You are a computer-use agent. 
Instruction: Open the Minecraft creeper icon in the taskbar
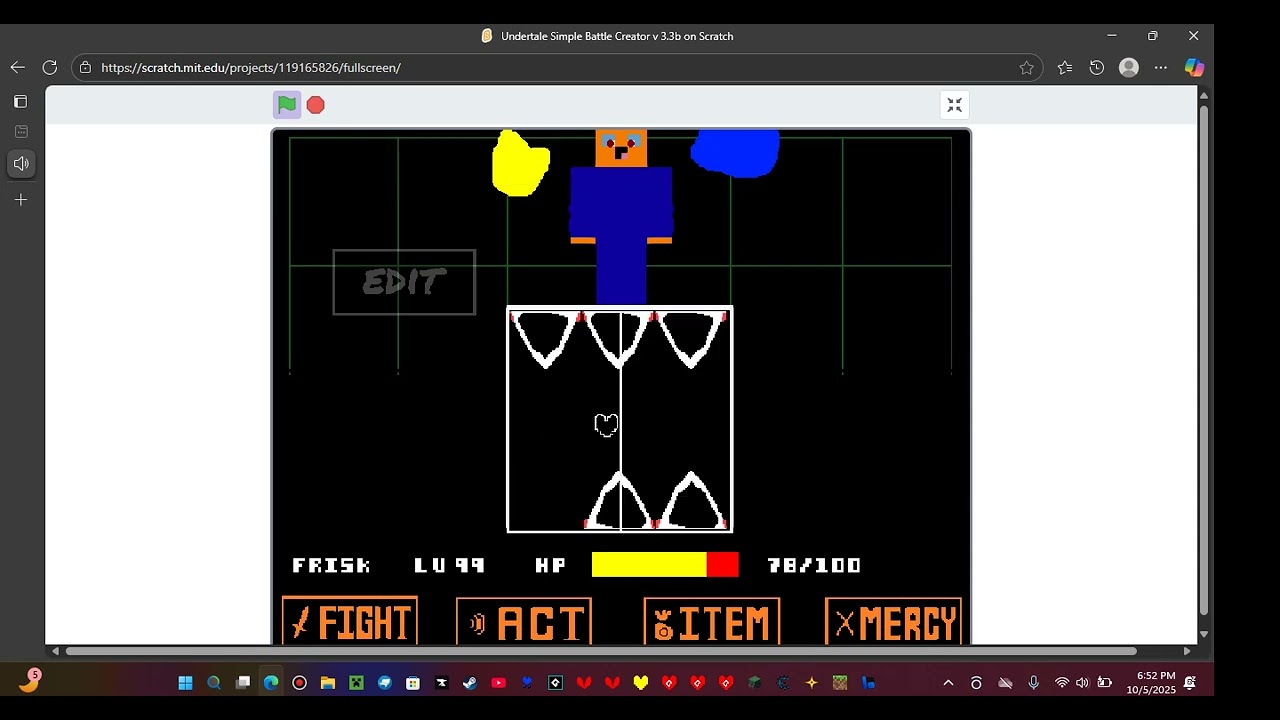(x=356, y=683)
